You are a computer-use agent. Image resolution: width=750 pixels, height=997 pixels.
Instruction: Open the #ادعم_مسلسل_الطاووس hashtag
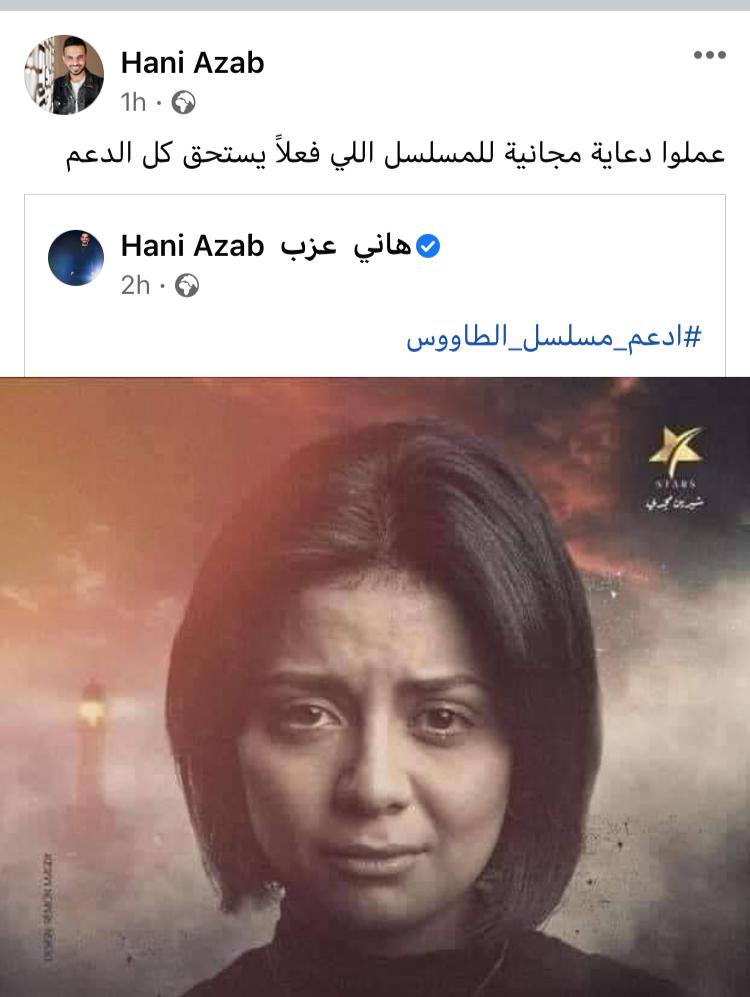[x=553, y=336]
